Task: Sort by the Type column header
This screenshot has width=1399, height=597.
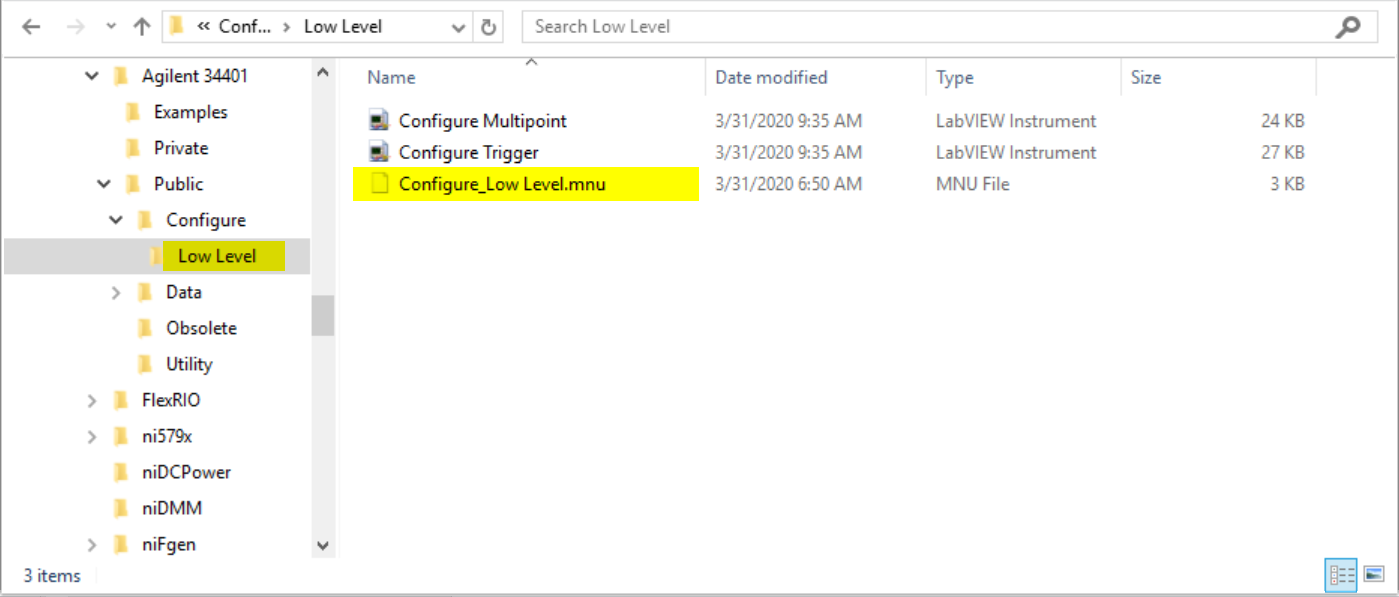Action: point(955,77)
